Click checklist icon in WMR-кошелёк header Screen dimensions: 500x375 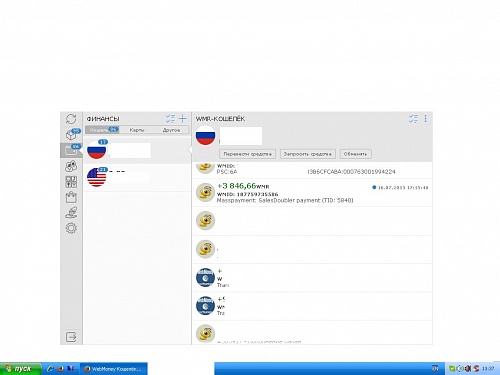point(413,119)
